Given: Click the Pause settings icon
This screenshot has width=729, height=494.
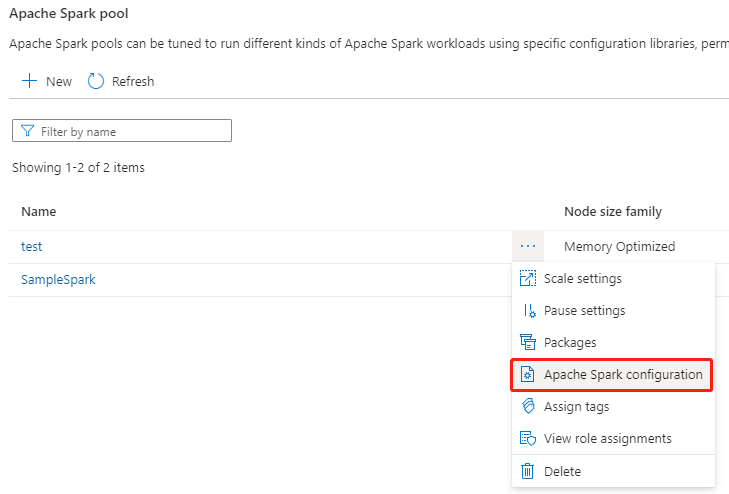Looking at the screenshot, I should (529, 310).
